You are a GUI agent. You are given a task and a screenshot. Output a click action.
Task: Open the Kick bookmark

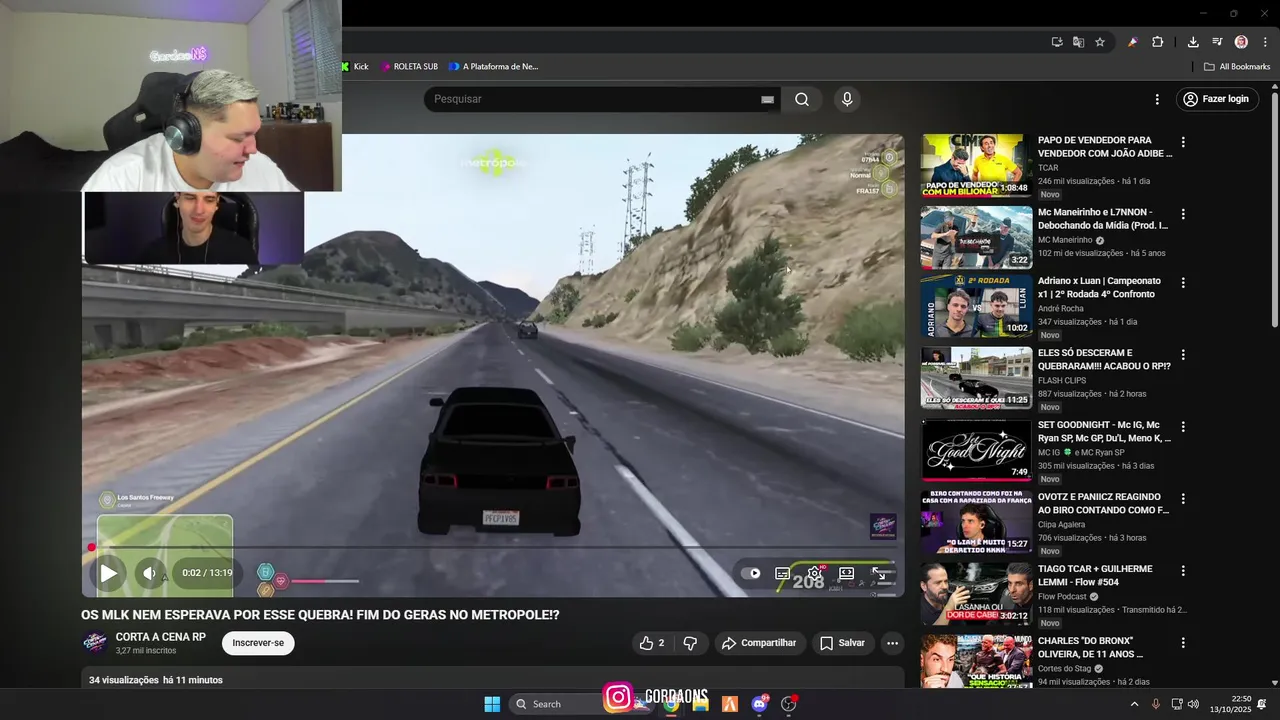point(354,67)
